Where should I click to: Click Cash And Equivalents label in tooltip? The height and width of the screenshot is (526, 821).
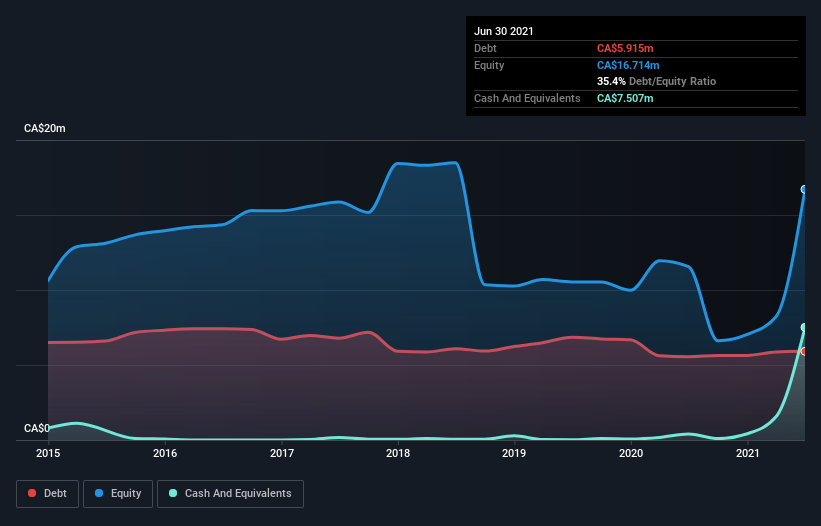(527, 98)
